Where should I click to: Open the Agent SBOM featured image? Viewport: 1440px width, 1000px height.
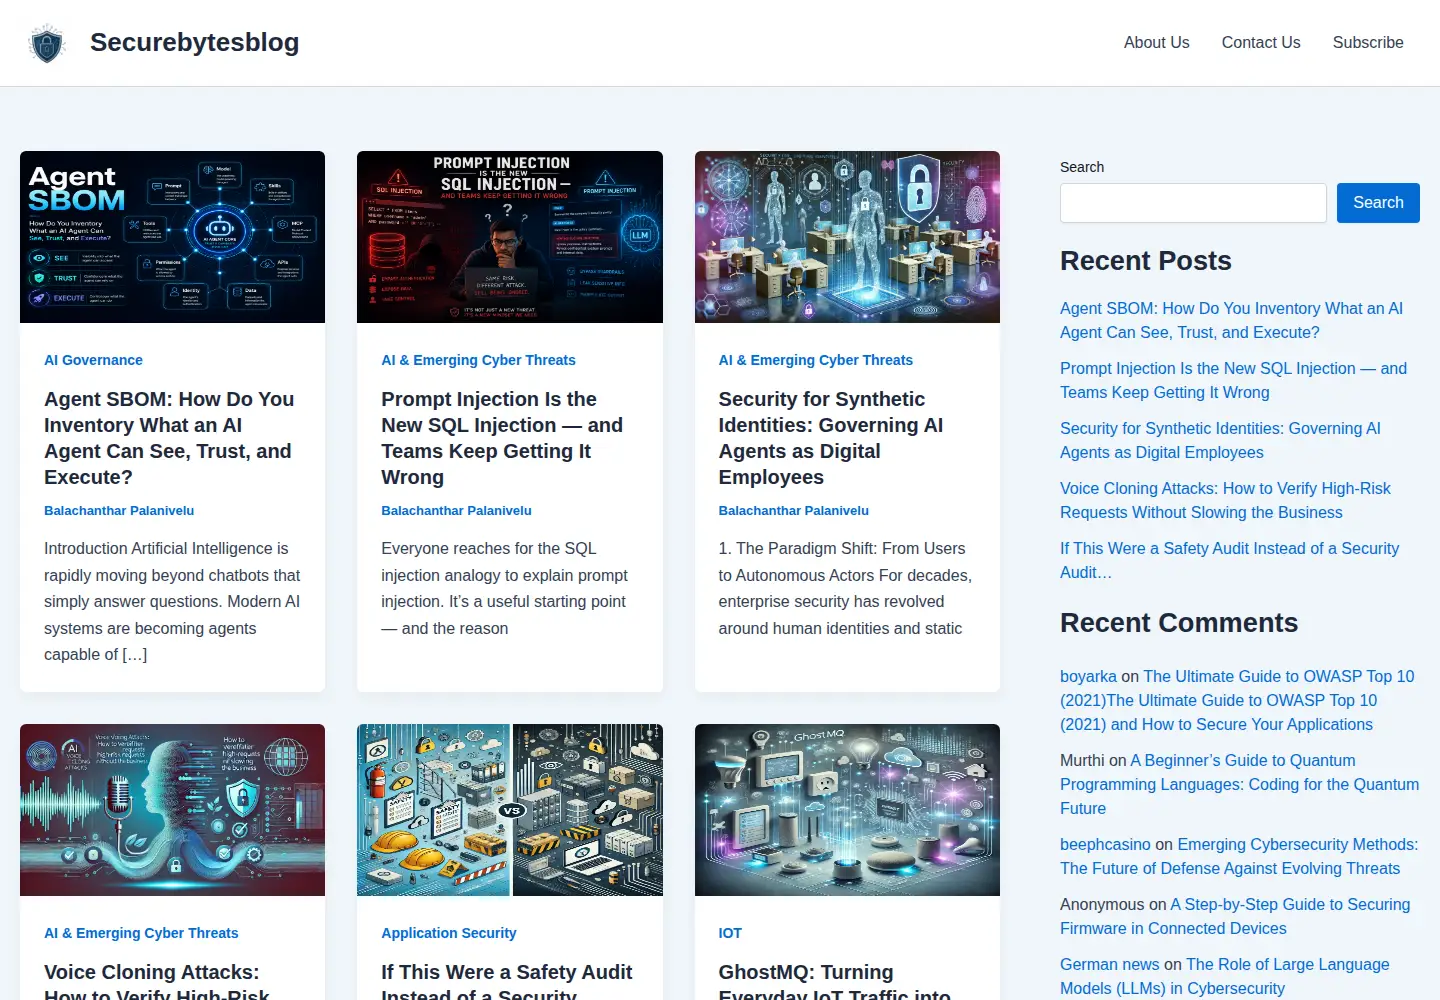click(172, 237)
